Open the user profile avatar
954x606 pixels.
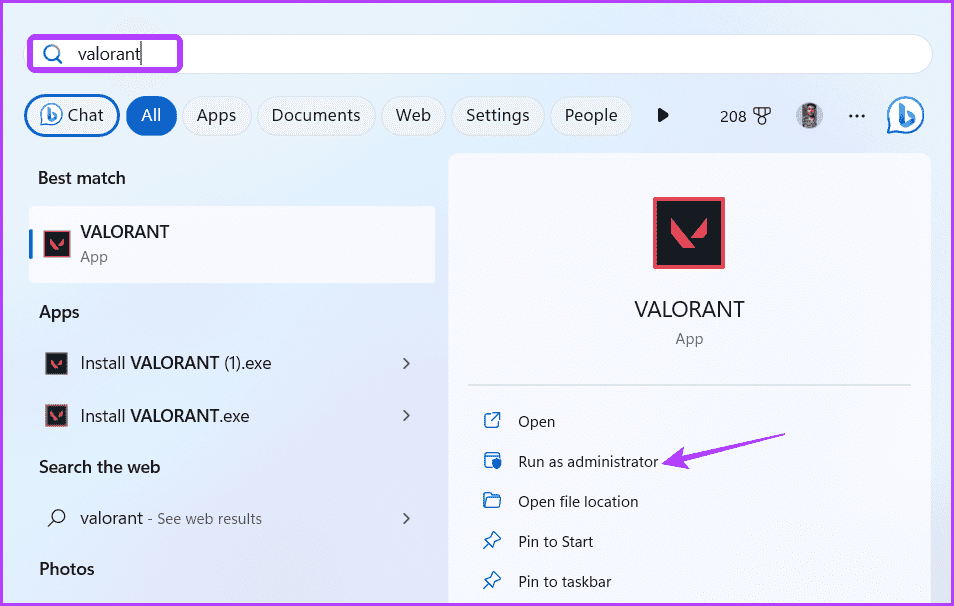(810, 116)
